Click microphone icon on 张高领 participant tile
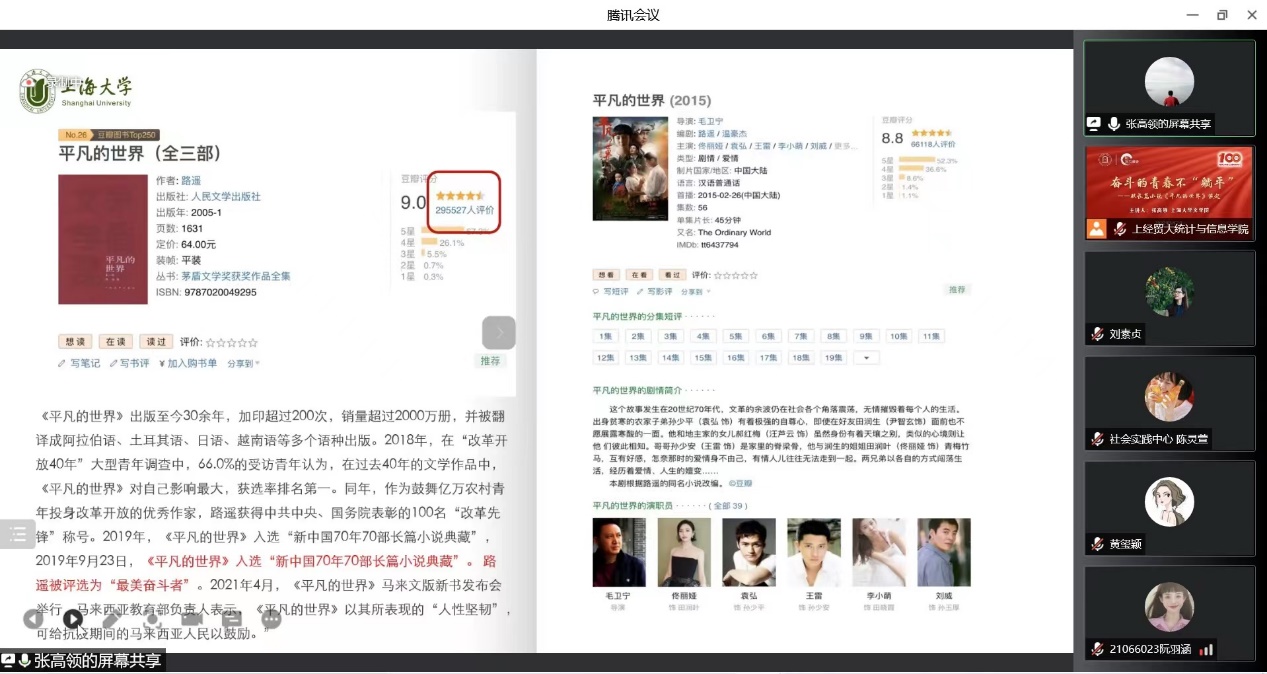1267x674 pixels. (1112, 124)
